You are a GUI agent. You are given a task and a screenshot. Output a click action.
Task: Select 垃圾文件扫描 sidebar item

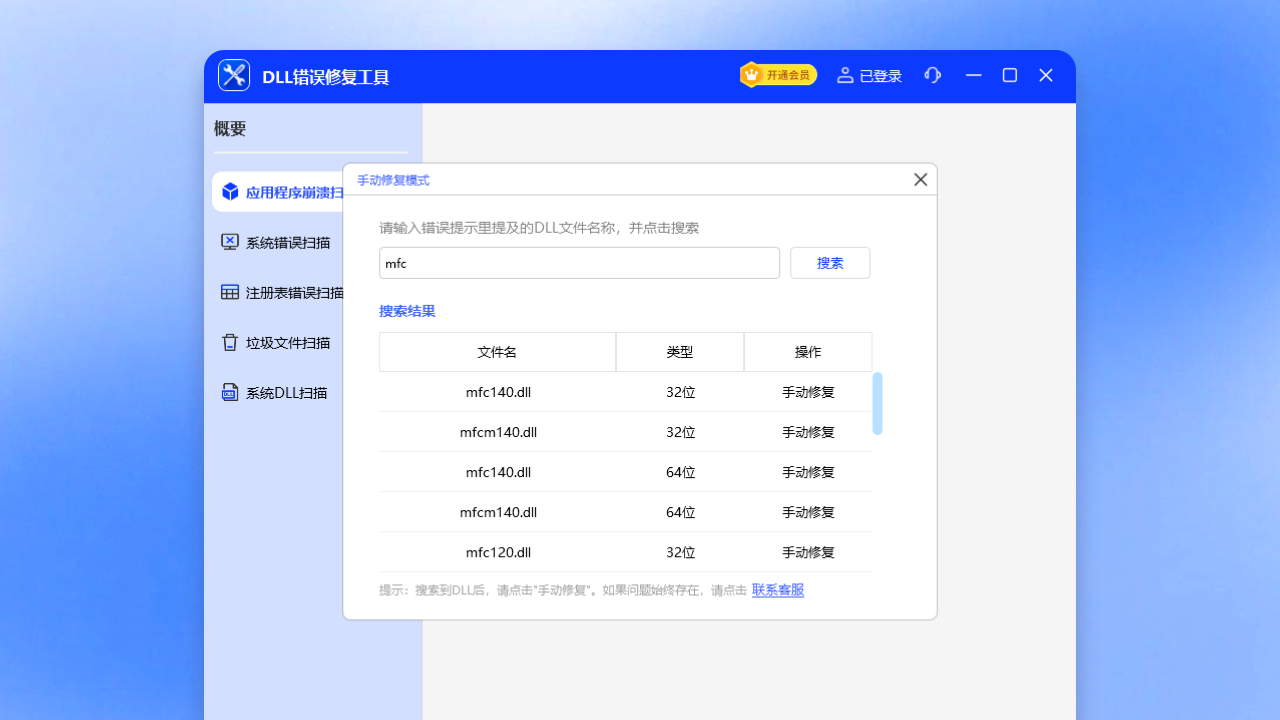pyautogui.click(x=277, y=342)
